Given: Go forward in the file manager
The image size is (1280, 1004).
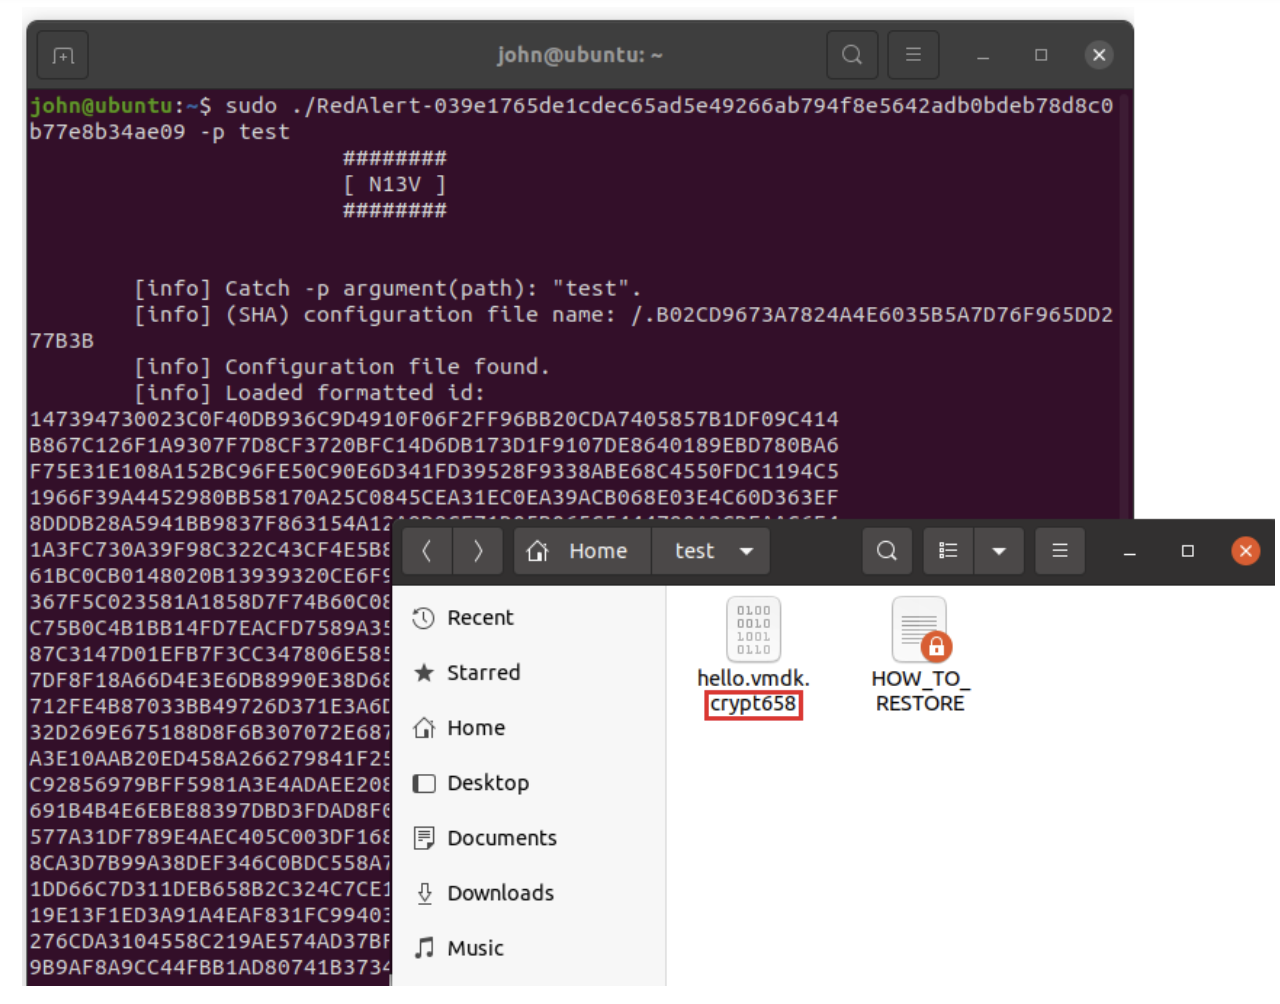Looking at the screenshot, I should (478, 551).
